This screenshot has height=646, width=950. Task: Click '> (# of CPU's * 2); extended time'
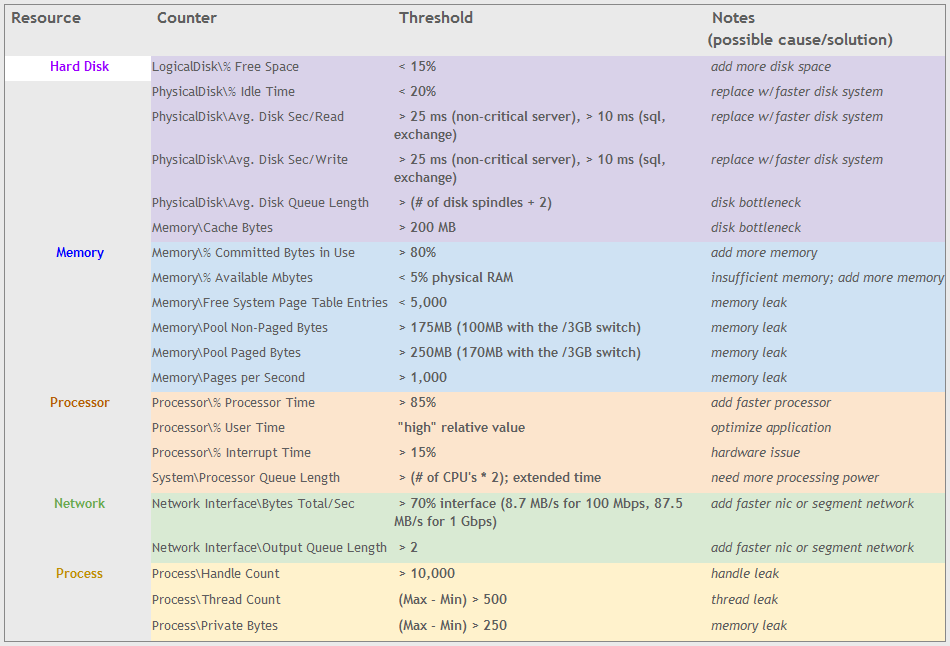click(500, 478)
